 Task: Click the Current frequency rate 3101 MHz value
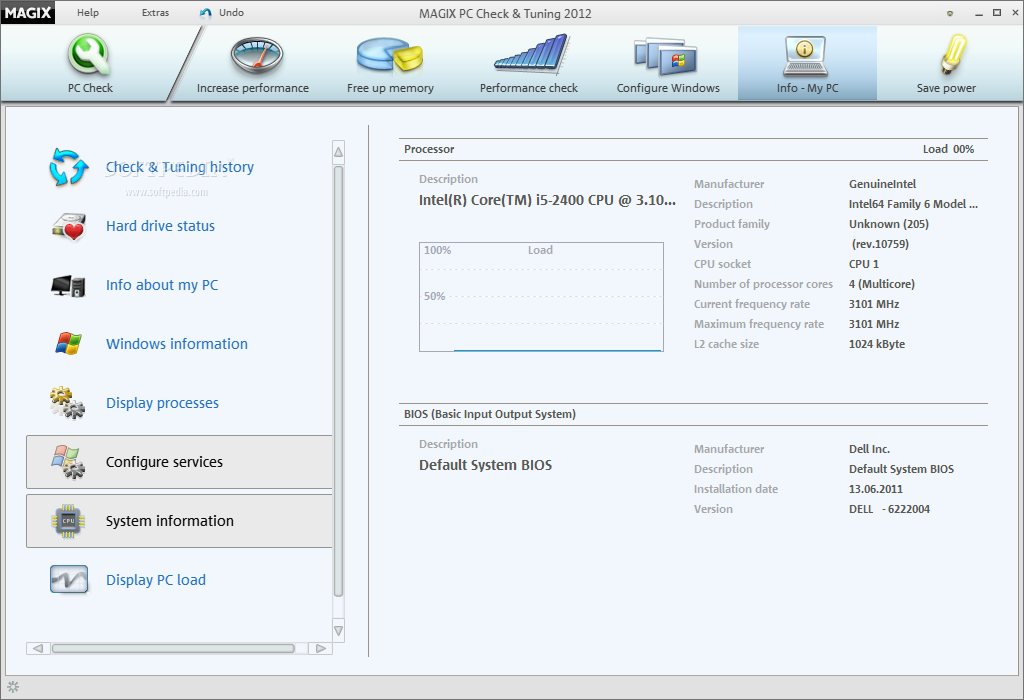point(874,304)
